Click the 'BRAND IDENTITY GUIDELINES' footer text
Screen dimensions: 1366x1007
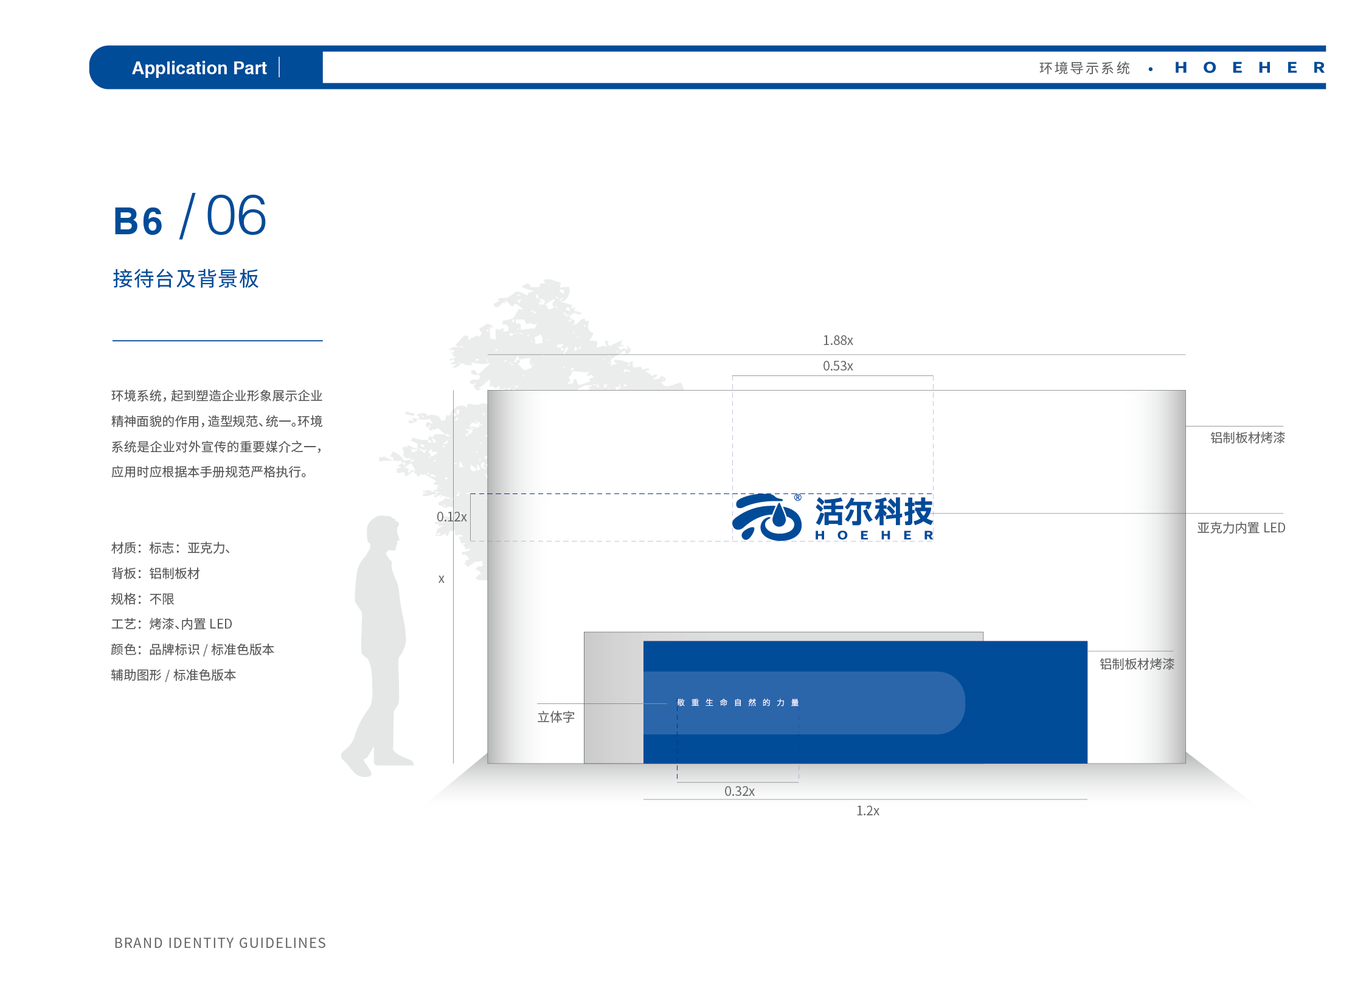(220, 943)
